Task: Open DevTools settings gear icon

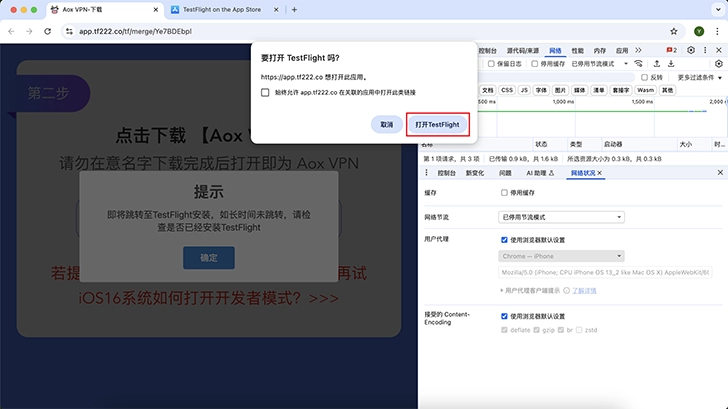Action: [x=691, y=49]
